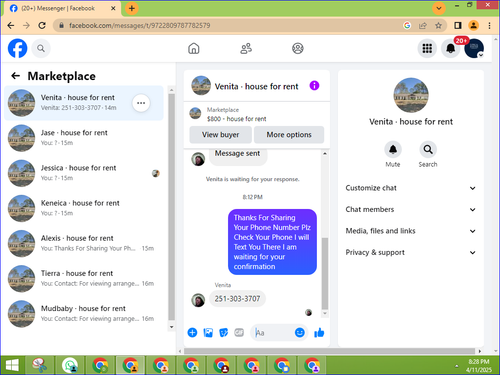
Task: Open the emoji picker in message box
Action: click(x=300, y=332)
